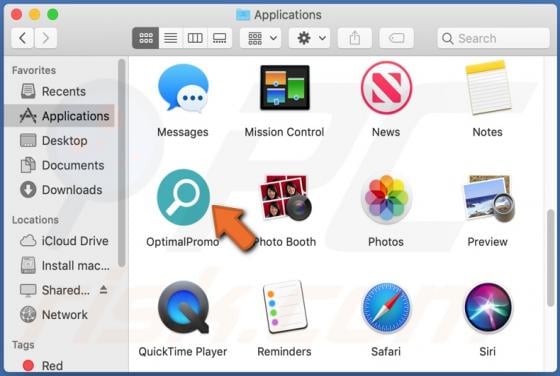Viewport: 560px width, 376px height.
Task: Click the "Reminders" name label
Action: [x=284, y=352]
